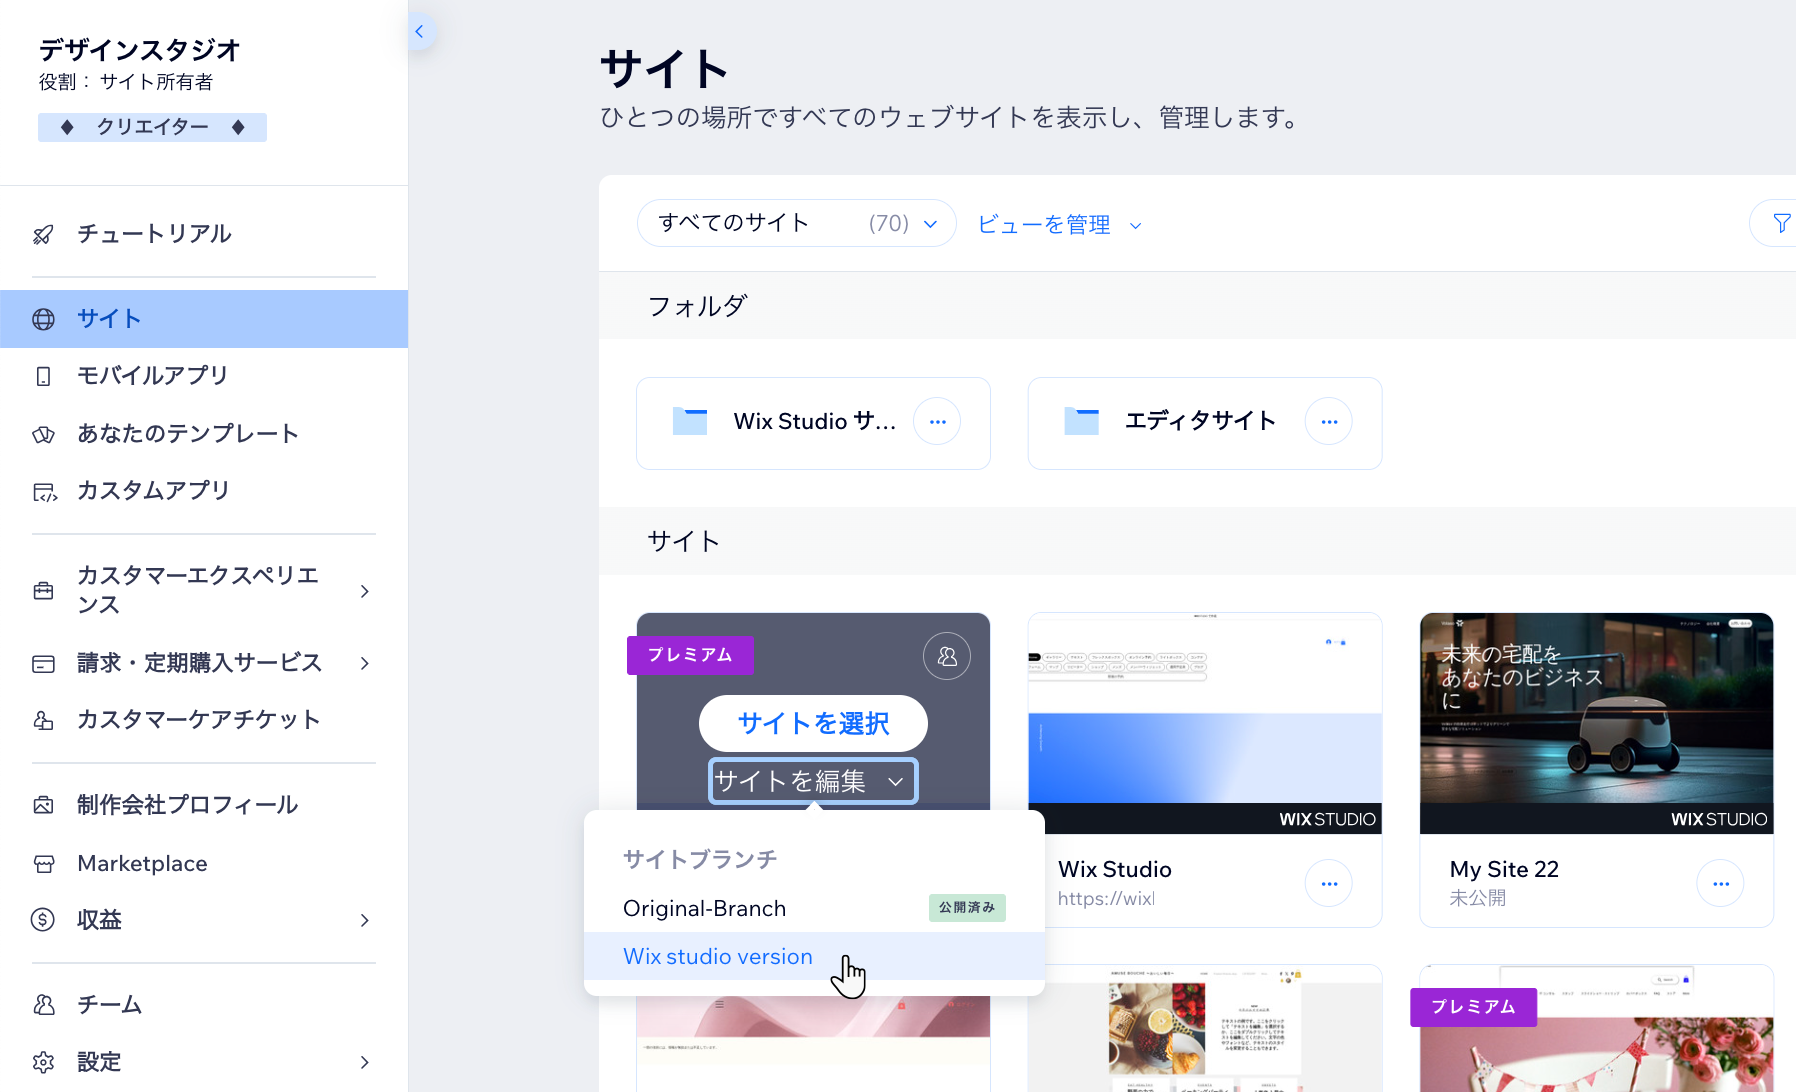The height and width of the screenshot is (1092, 1796).
Task: Open the チュートリアル rocket icon
Action: click(x=43, y=234)
